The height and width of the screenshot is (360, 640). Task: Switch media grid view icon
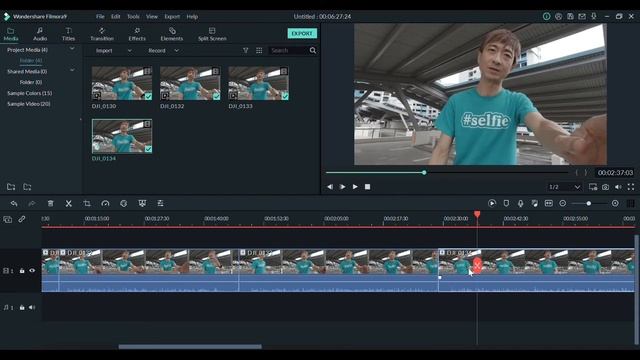click(259, 50)
